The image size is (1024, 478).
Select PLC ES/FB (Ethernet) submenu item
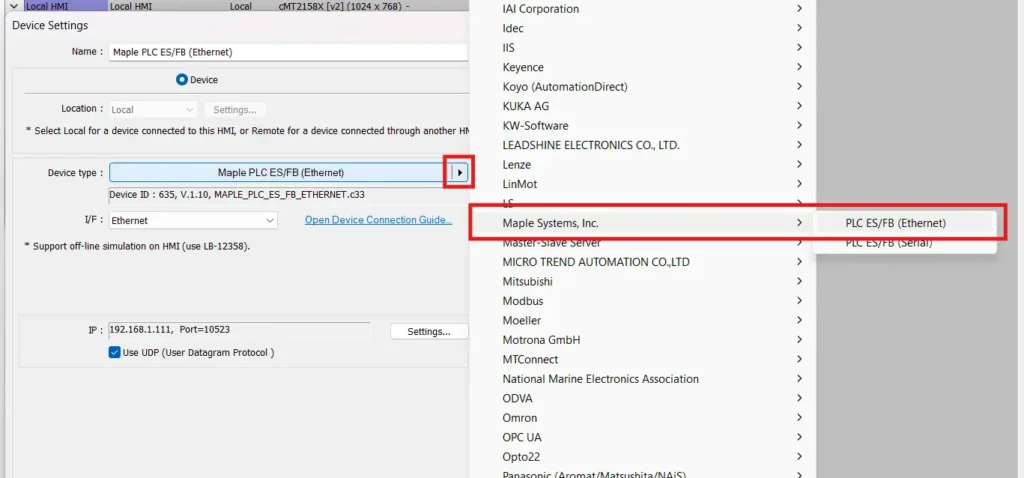904,223
